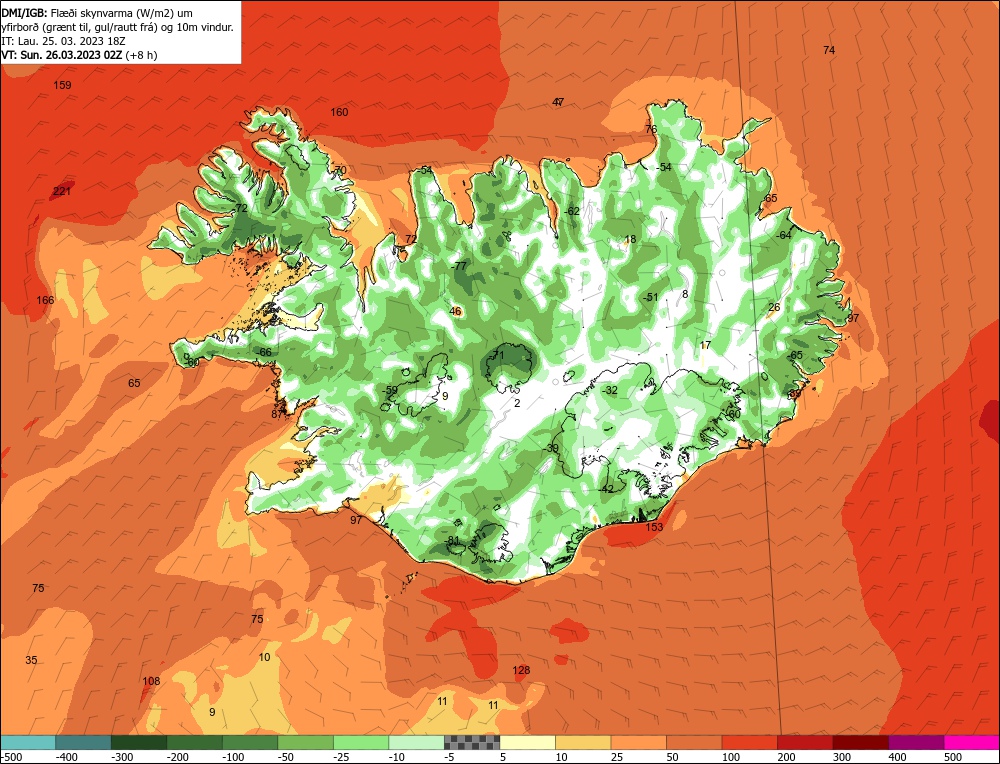The image size is (1000, 764).
Task: Click the light teal -500 to -400 legend swatch
Action: [x=28, y=742]
